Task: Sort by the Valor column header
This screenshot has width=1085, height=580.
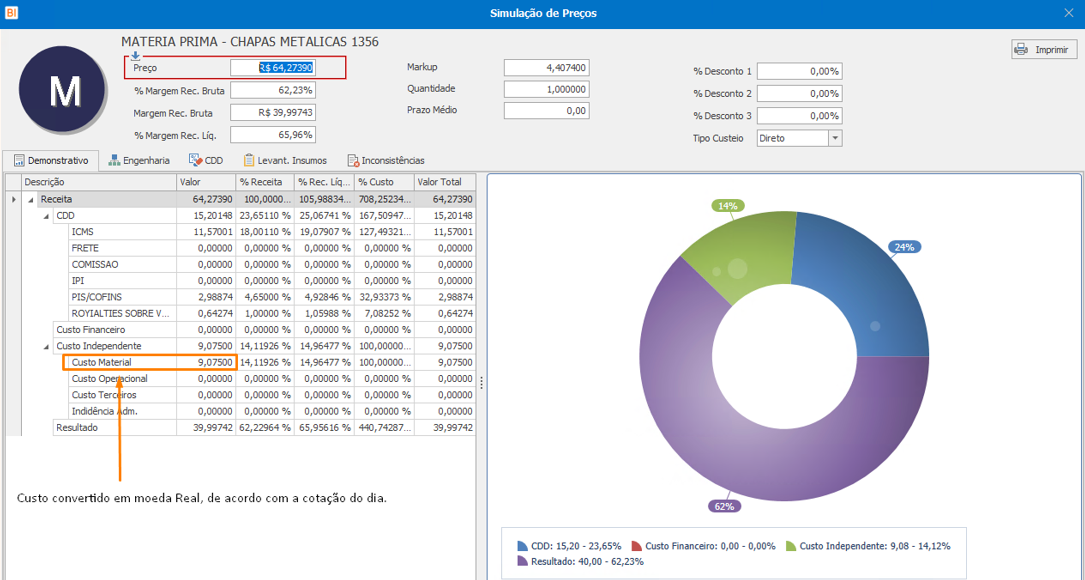Action: (x=206, y=182)
